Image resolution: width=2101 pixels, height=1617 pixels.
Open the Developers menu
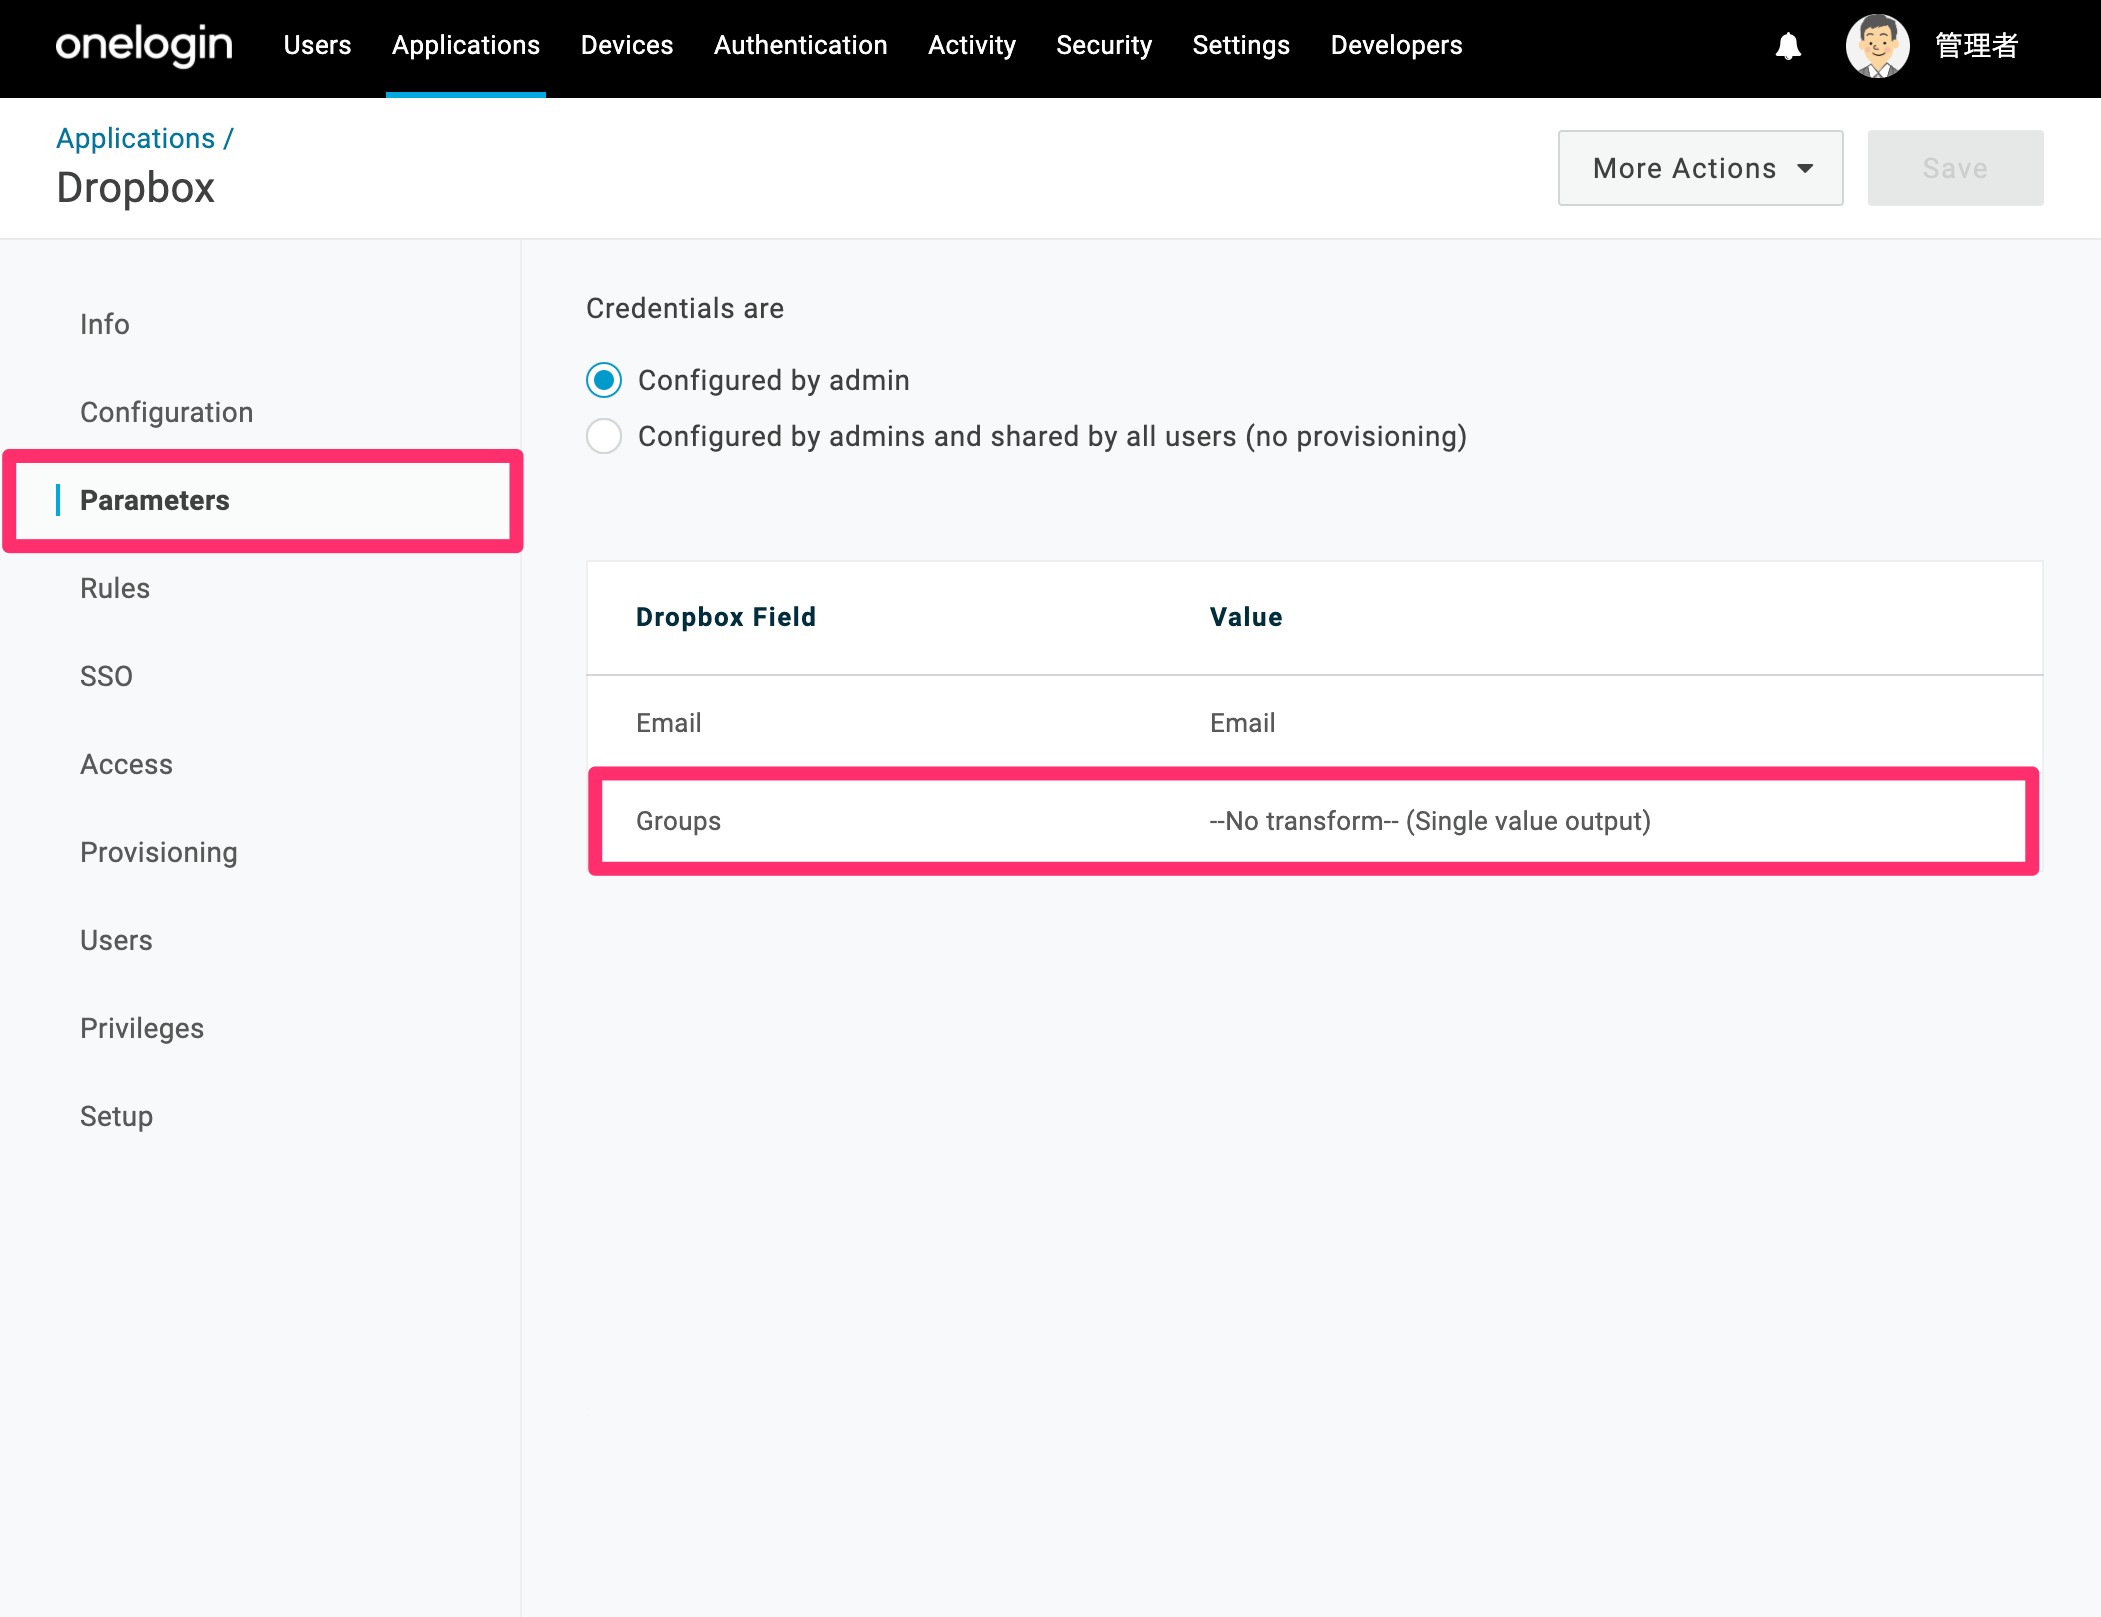click(x=1396, y=46)
